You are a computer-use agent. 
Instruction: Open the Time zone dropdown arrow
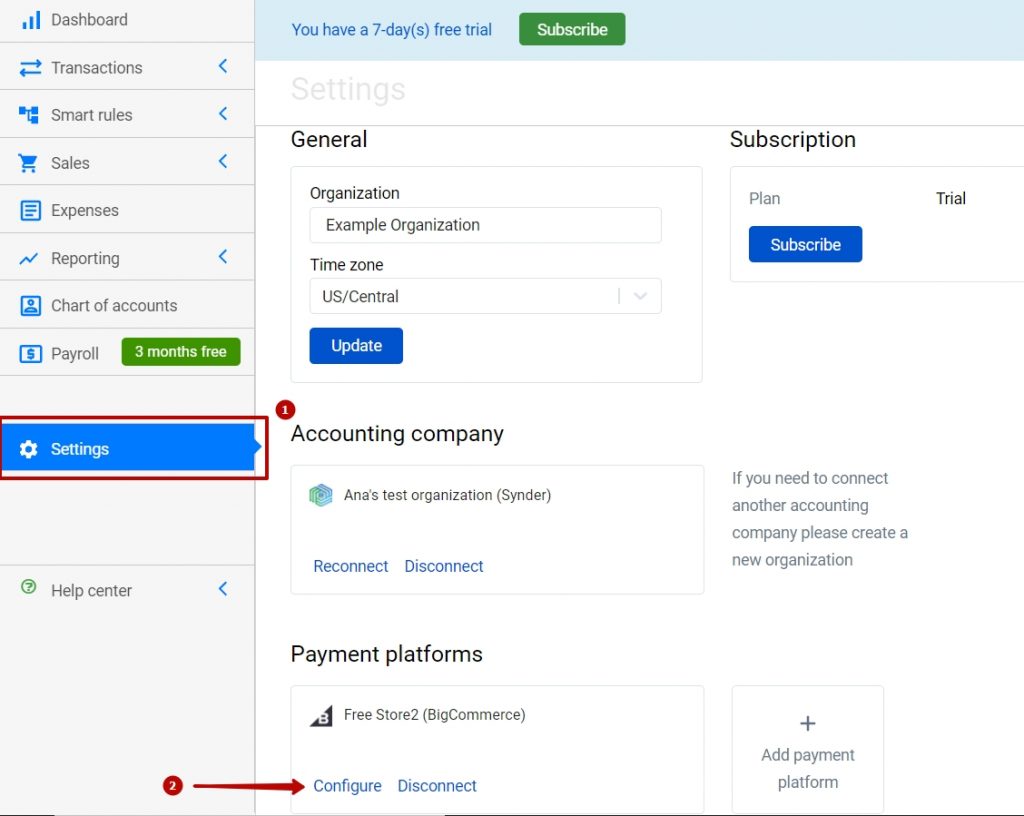(x=640, y=296)
